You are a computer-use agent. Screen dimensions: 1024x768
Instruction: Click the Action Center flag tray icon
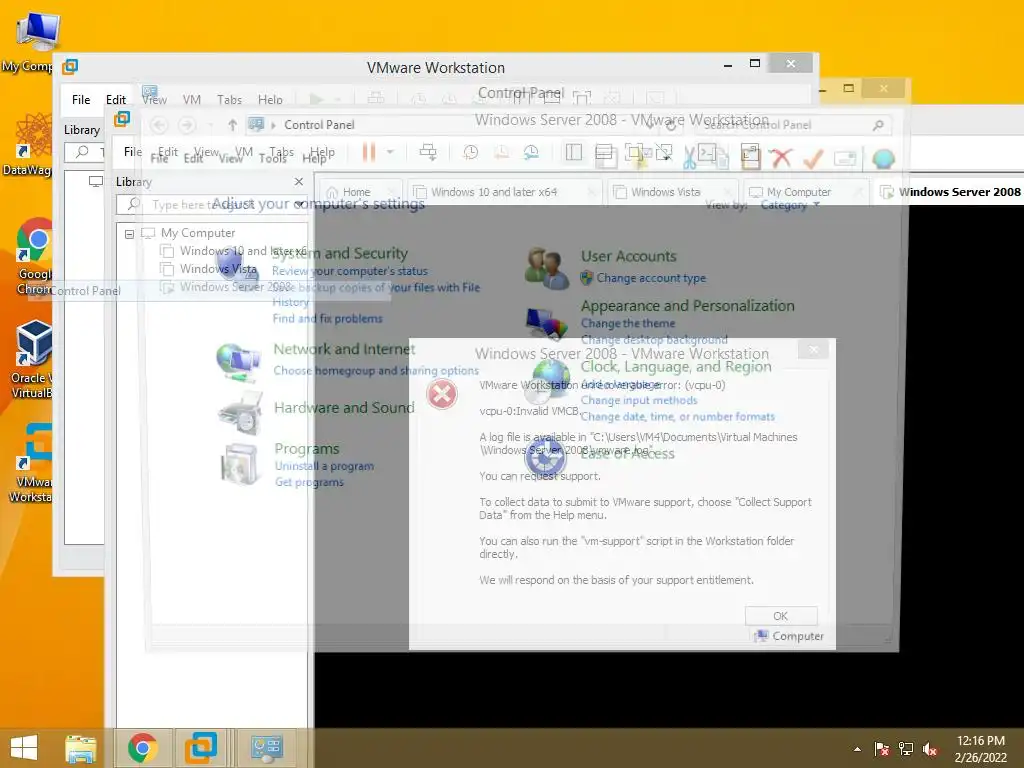click(882, 749)
